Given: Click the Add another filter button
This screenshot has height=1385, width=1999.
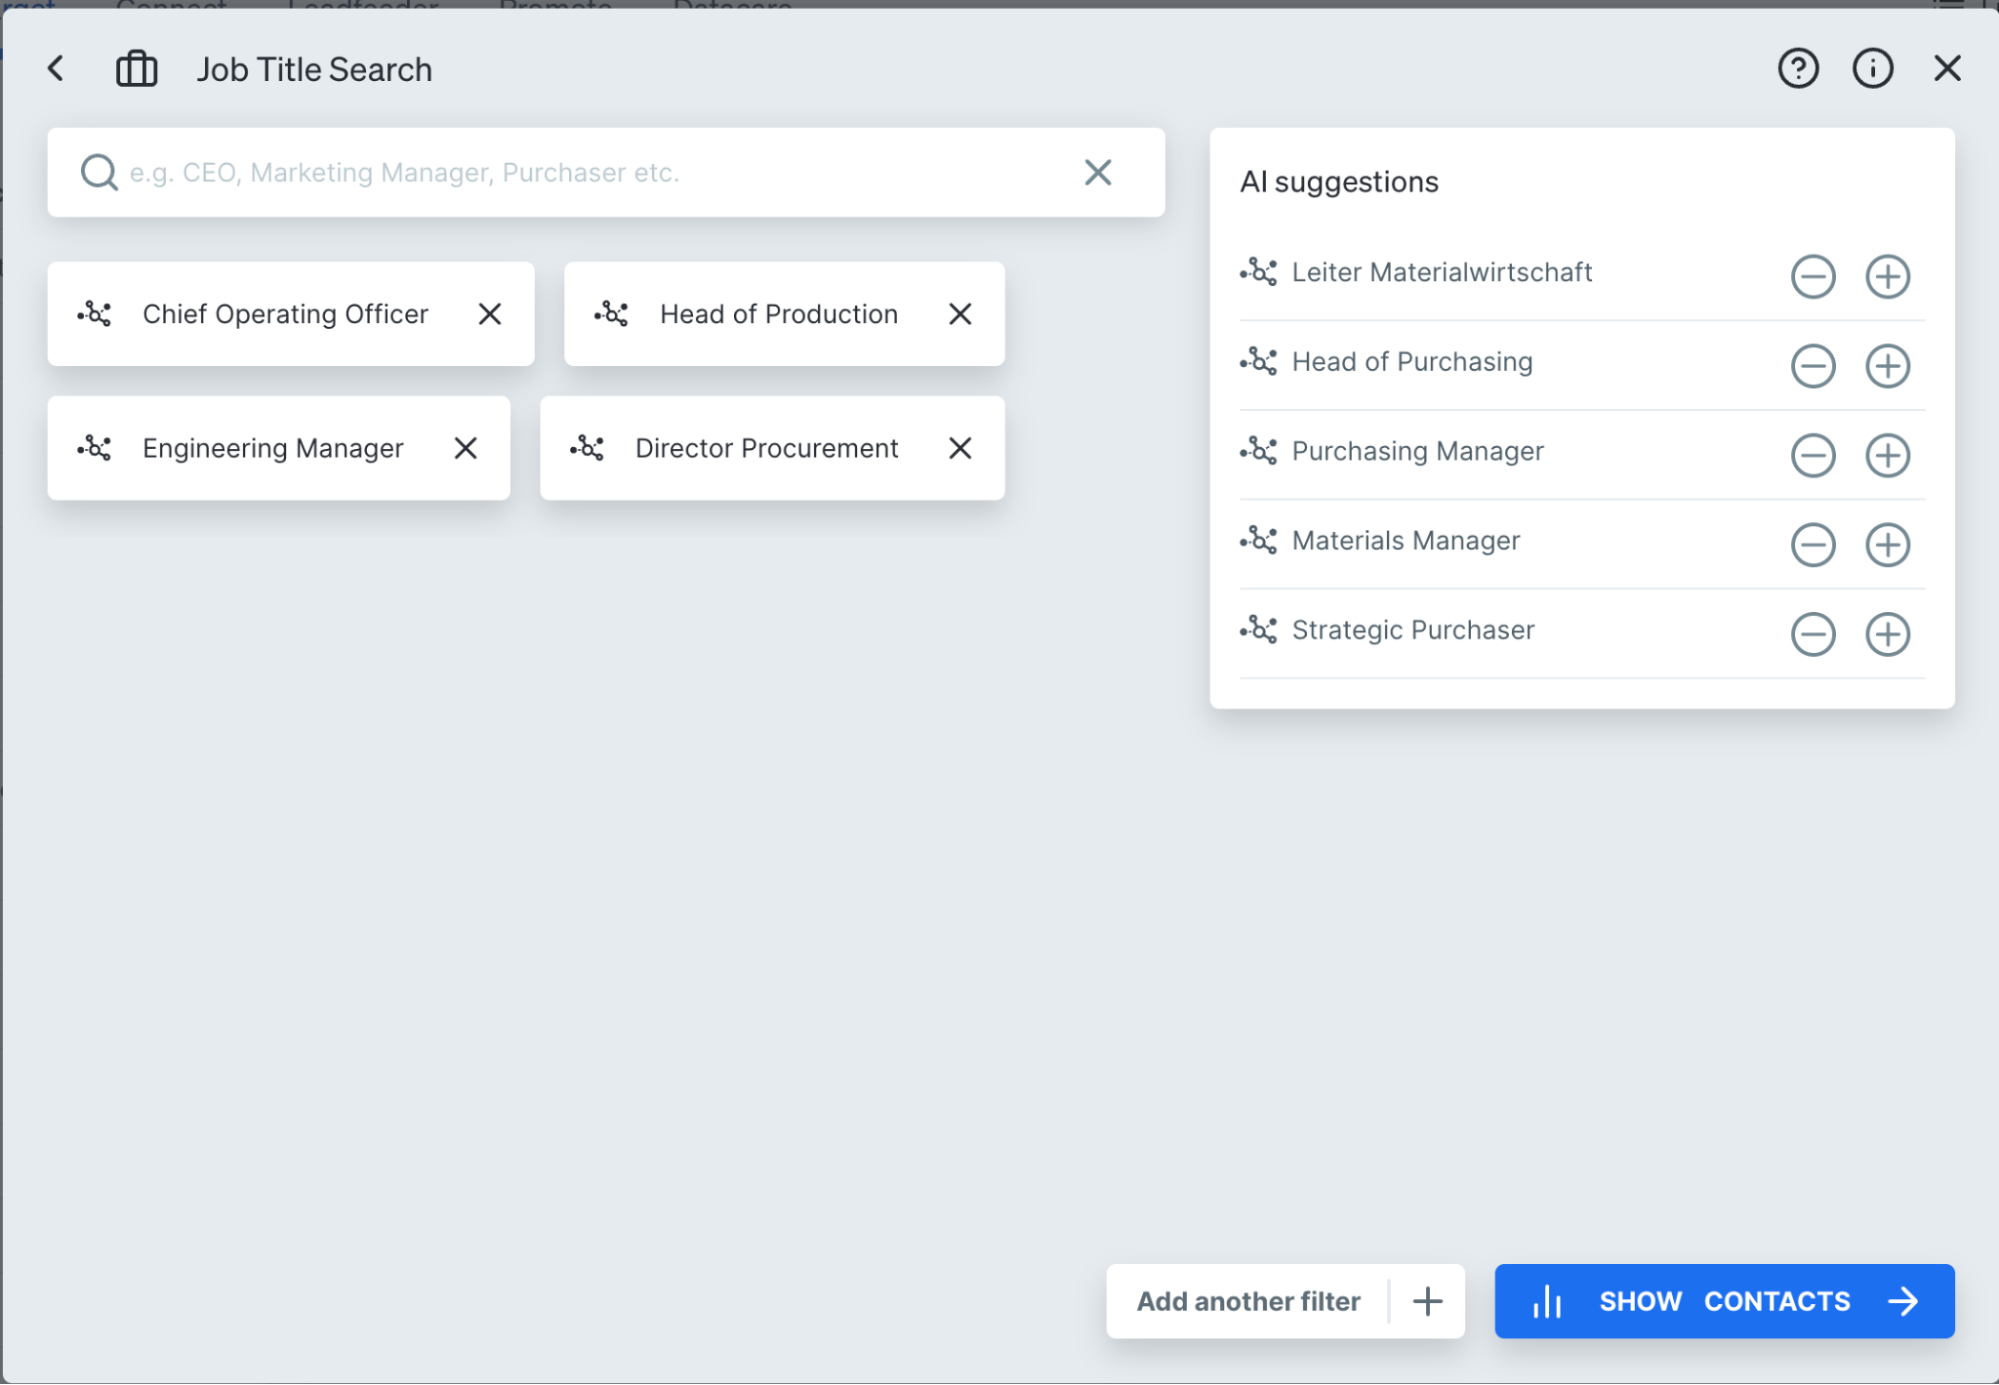Looking at the screenshot, I should coord(1248,1301).
